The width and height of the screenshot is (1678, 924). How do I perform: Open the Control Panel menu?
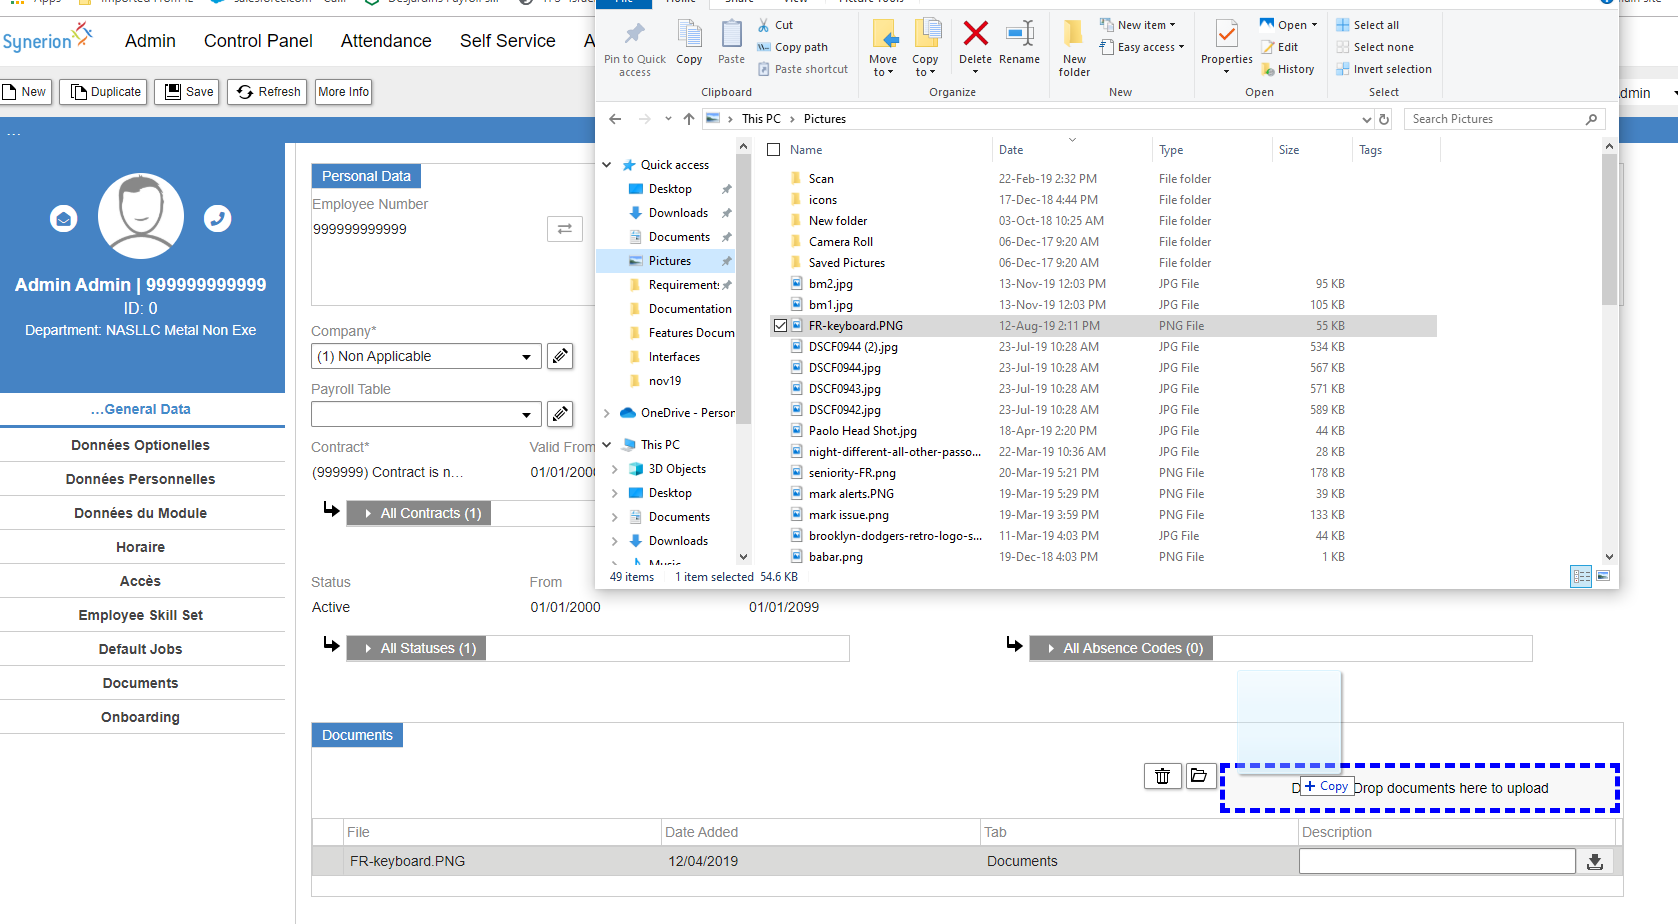pos(258,41)
